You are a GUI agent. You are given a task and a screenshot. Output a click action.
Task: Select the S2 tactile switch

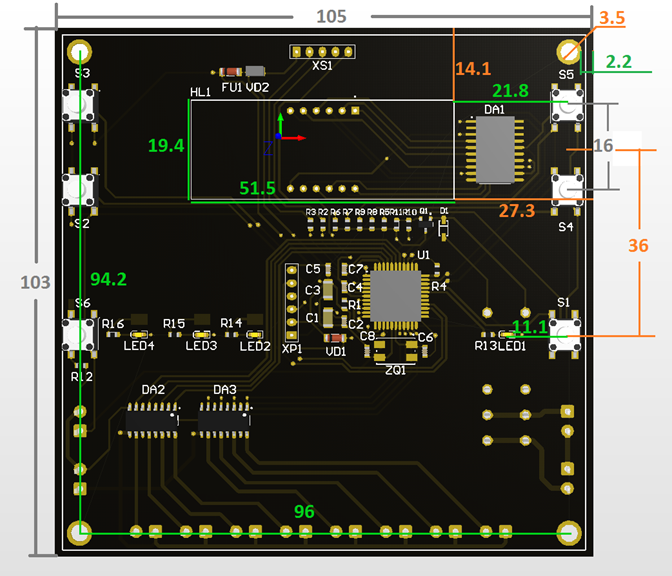coord(80,191)
